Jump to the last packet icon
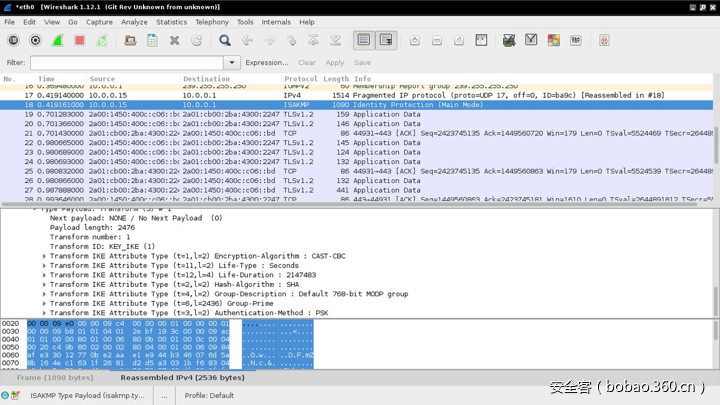The image size is (720, 405). coord(335,40)
